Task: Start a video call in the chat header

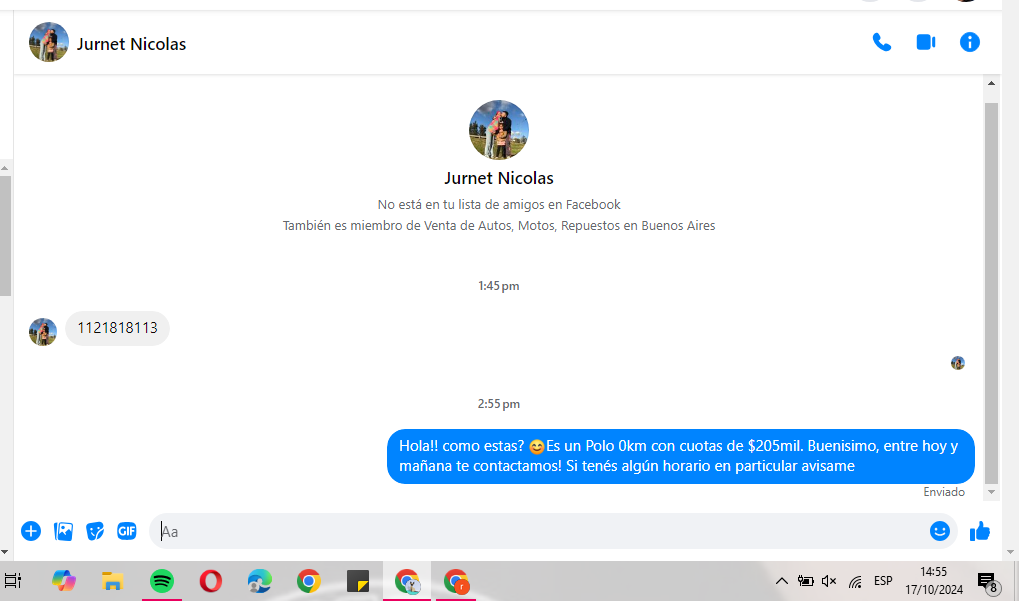Action: click(925, 42)
